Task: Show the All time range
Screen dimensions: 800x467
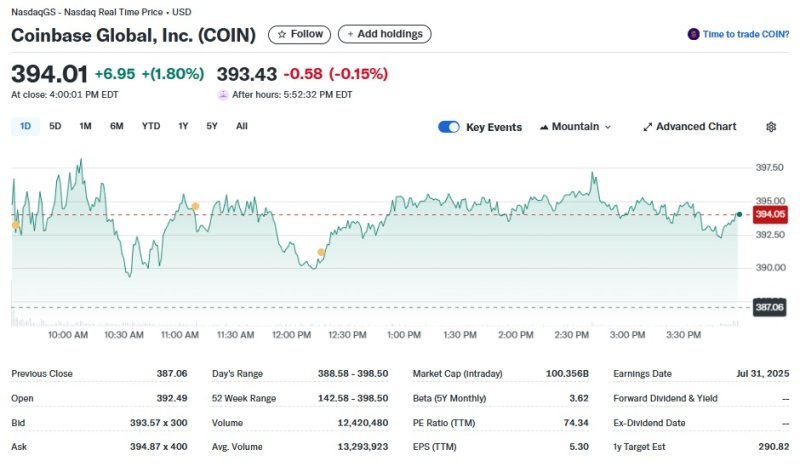Action: [242, 126]
